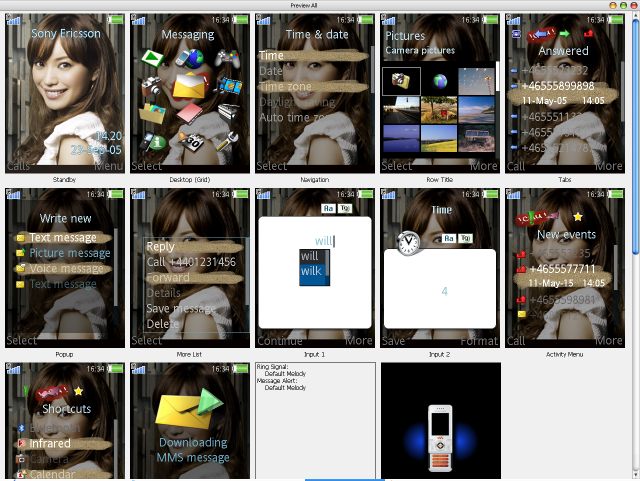Open the Input 2 preview thumbnail
Screen dimensions: 640x481
[x=440, y=268]
